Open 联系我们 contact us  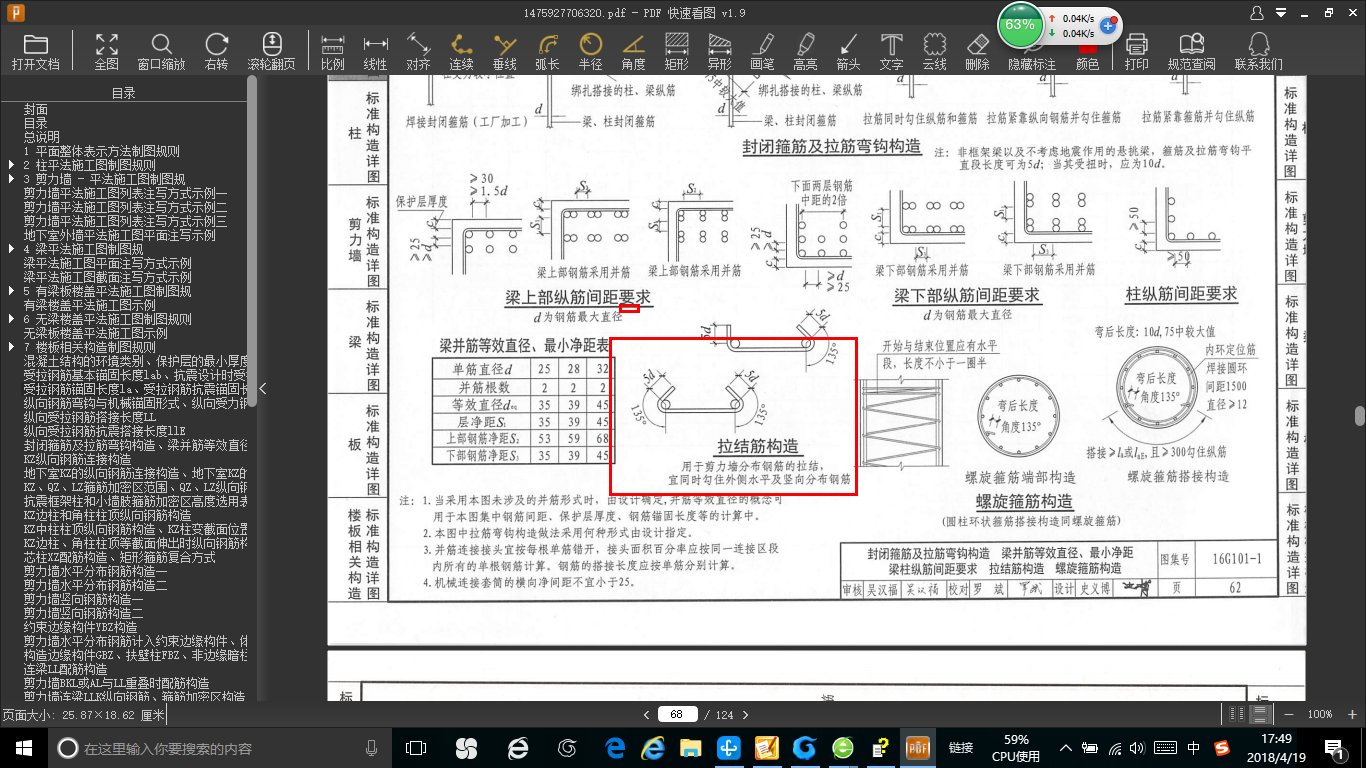[x=1258, y=51]
